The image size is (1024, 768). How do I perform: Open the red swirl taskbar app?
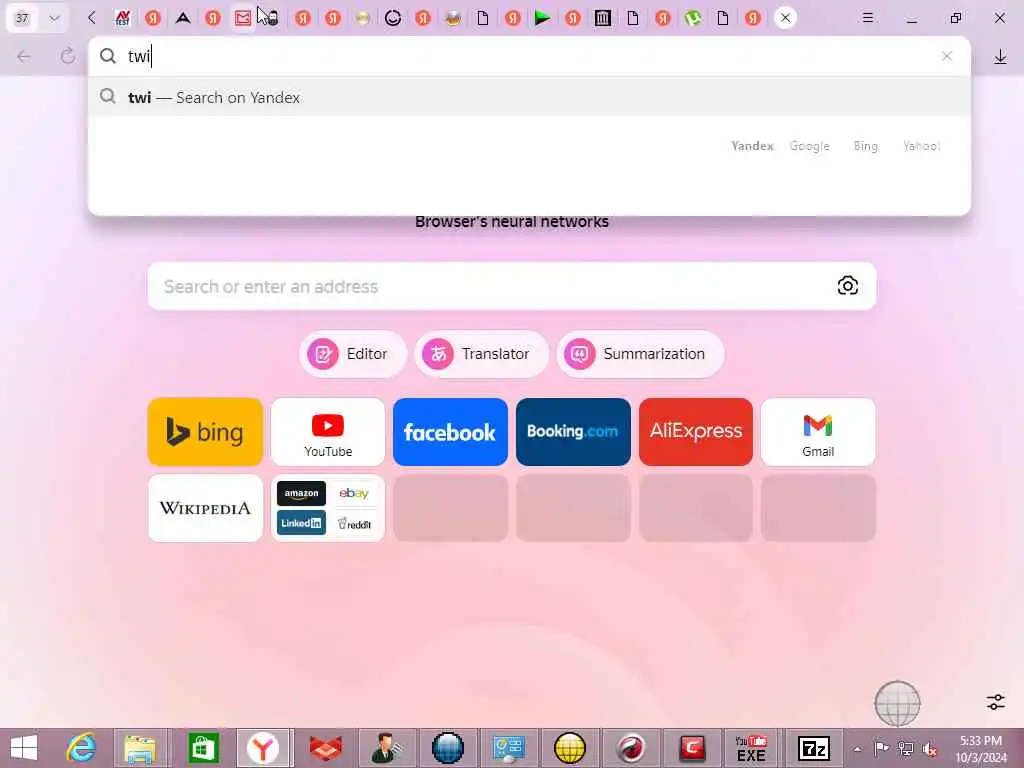631,748
